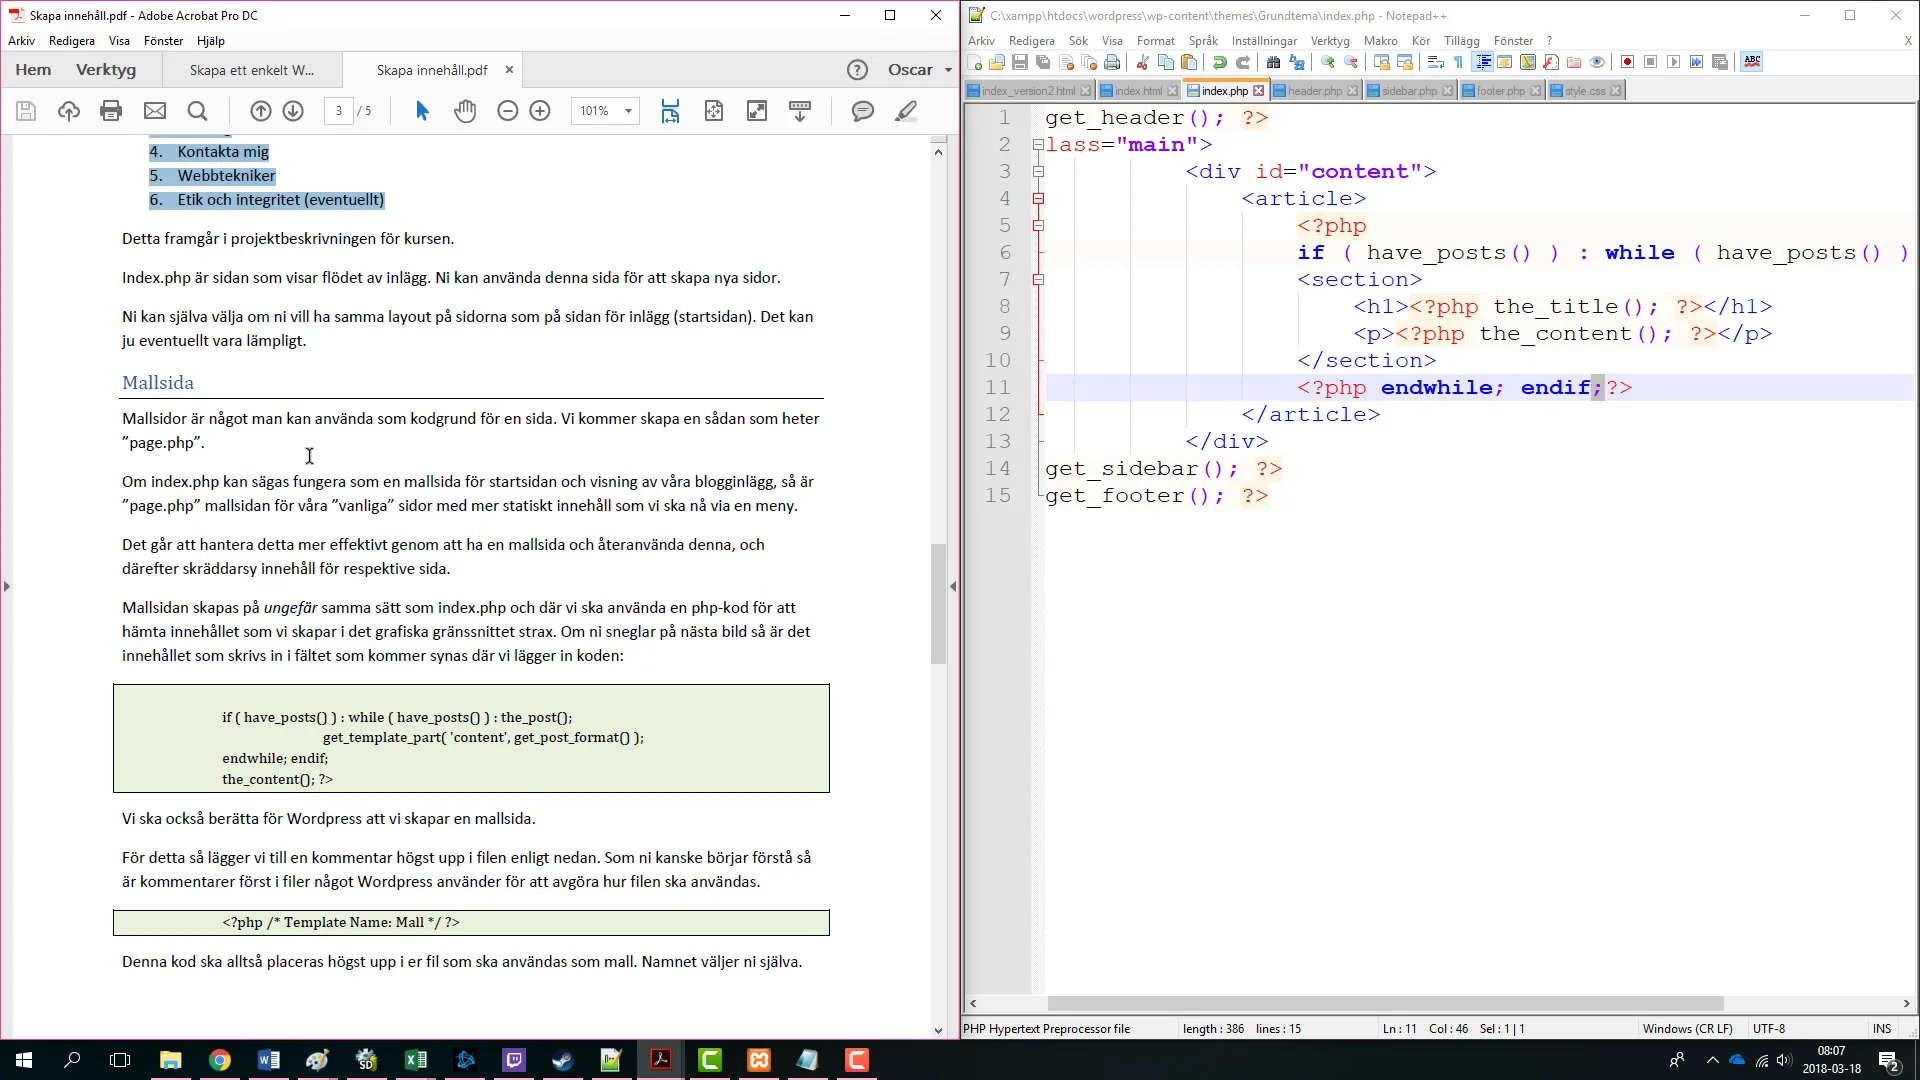Open the Redigera menu in Acrobat

click(72, 41)
